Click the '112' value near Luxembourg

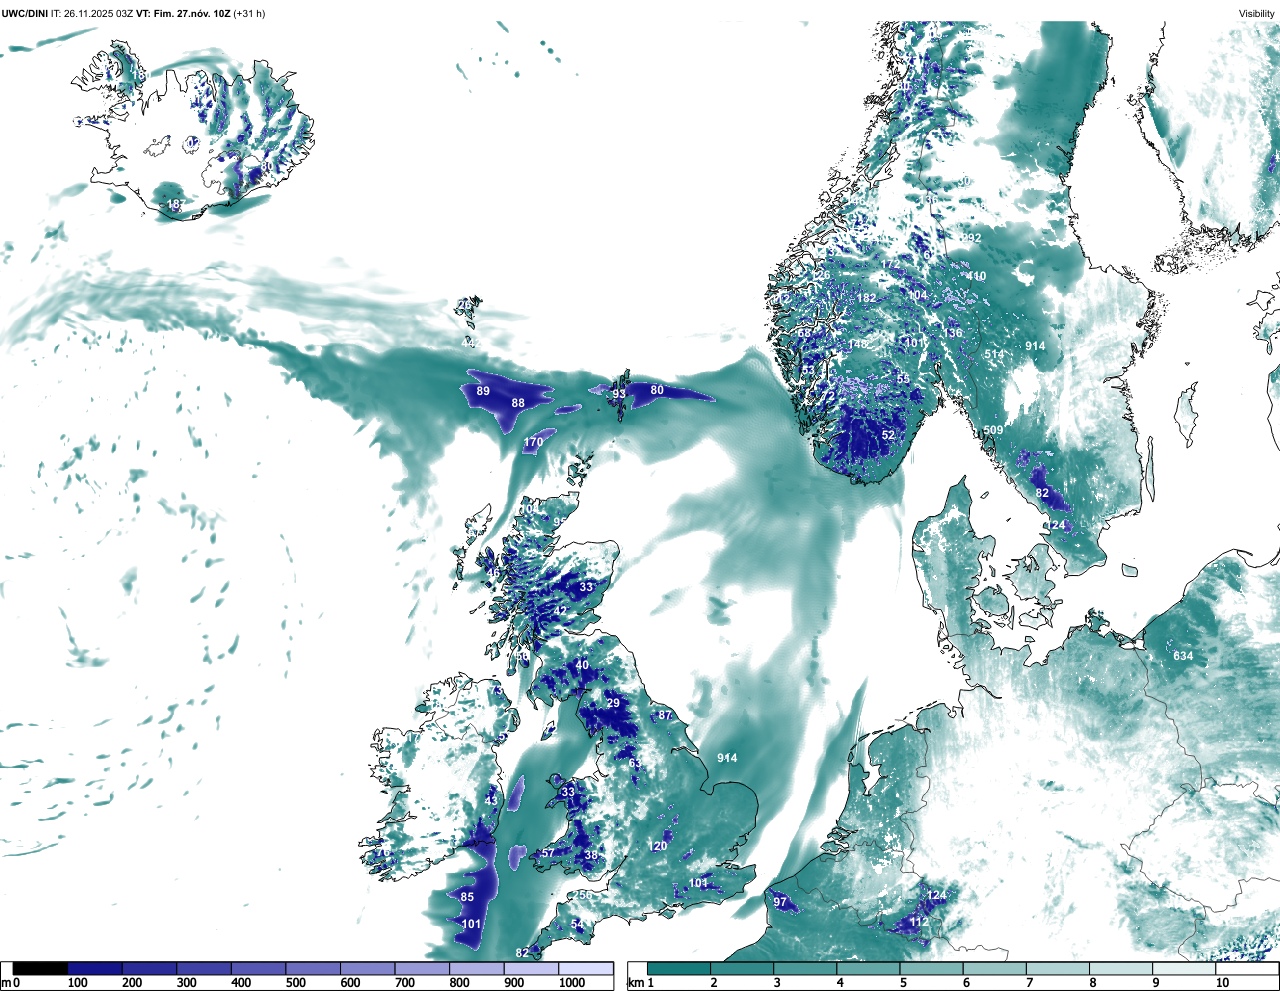(x=919, y=922)
